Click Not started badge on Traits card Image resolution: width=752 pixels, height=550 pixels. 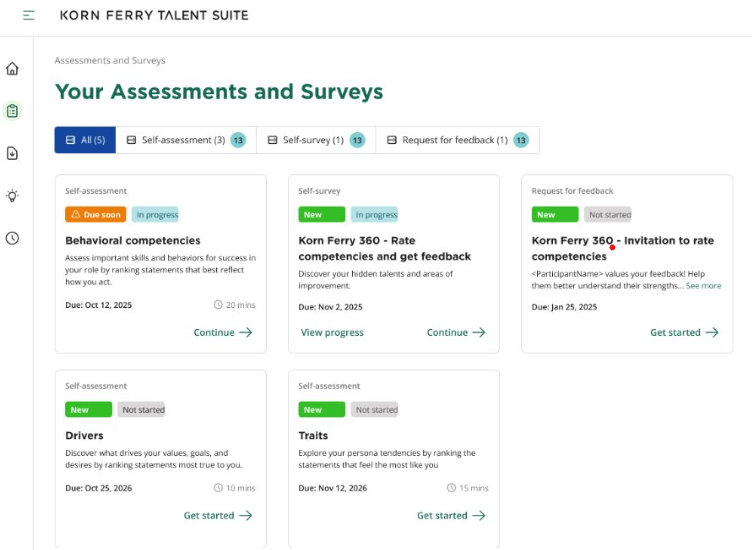click(x=376, y=410)
